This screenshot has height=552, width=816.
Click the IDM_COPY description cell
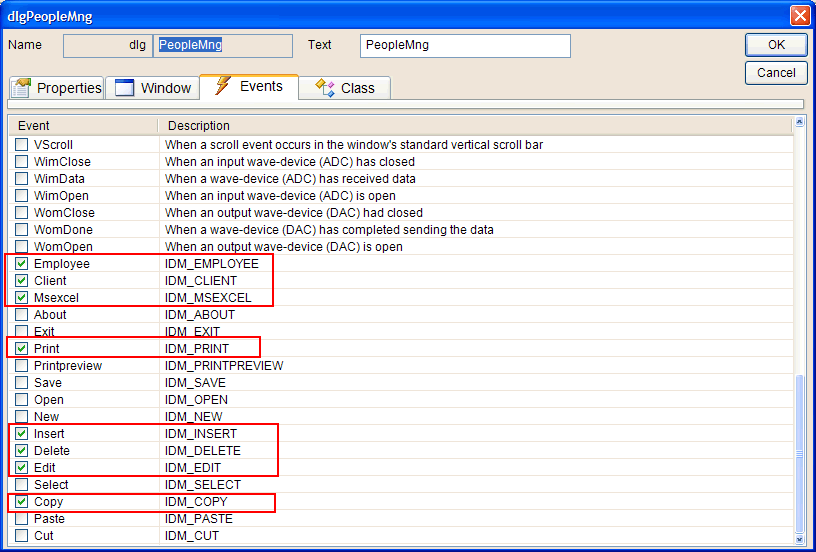tap(196, 502)
